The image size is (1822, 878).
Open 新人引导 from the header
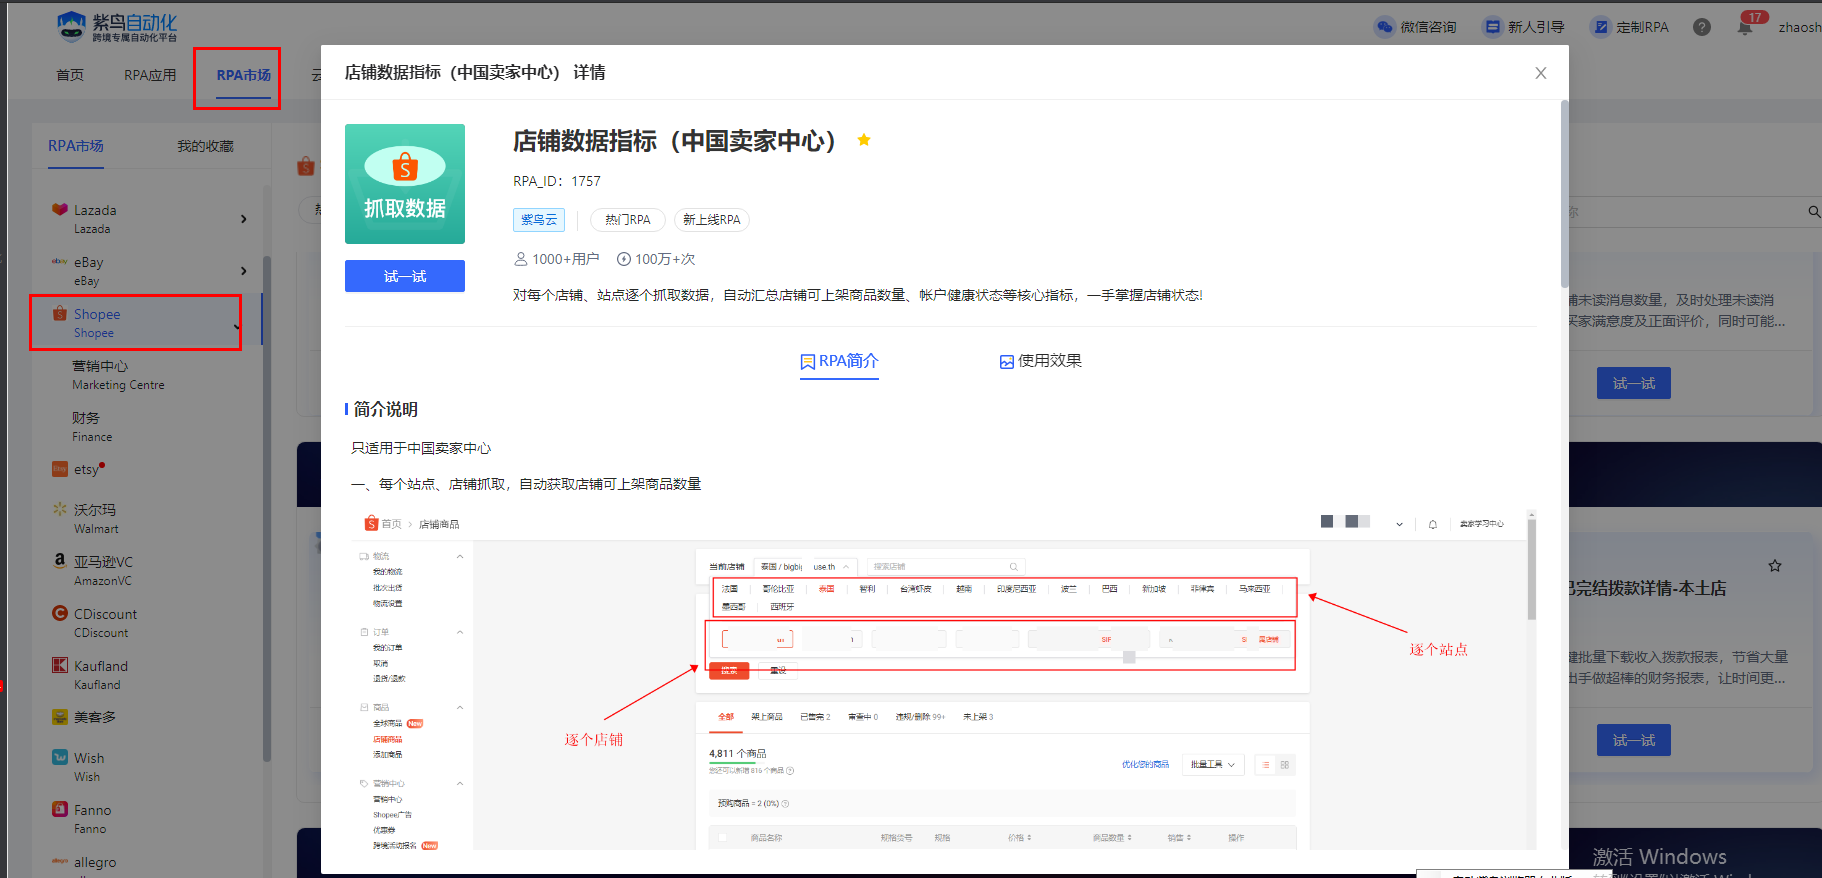(1524, 27)
